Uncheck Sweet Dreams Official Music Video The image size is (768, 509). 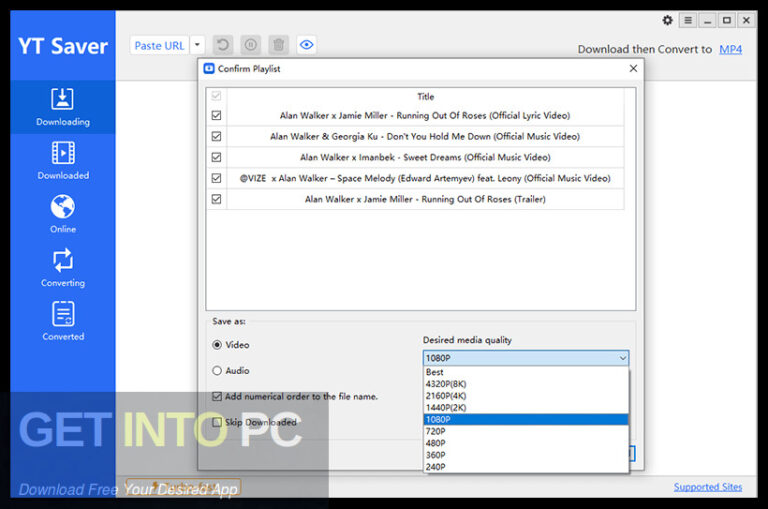pos(216,157)
